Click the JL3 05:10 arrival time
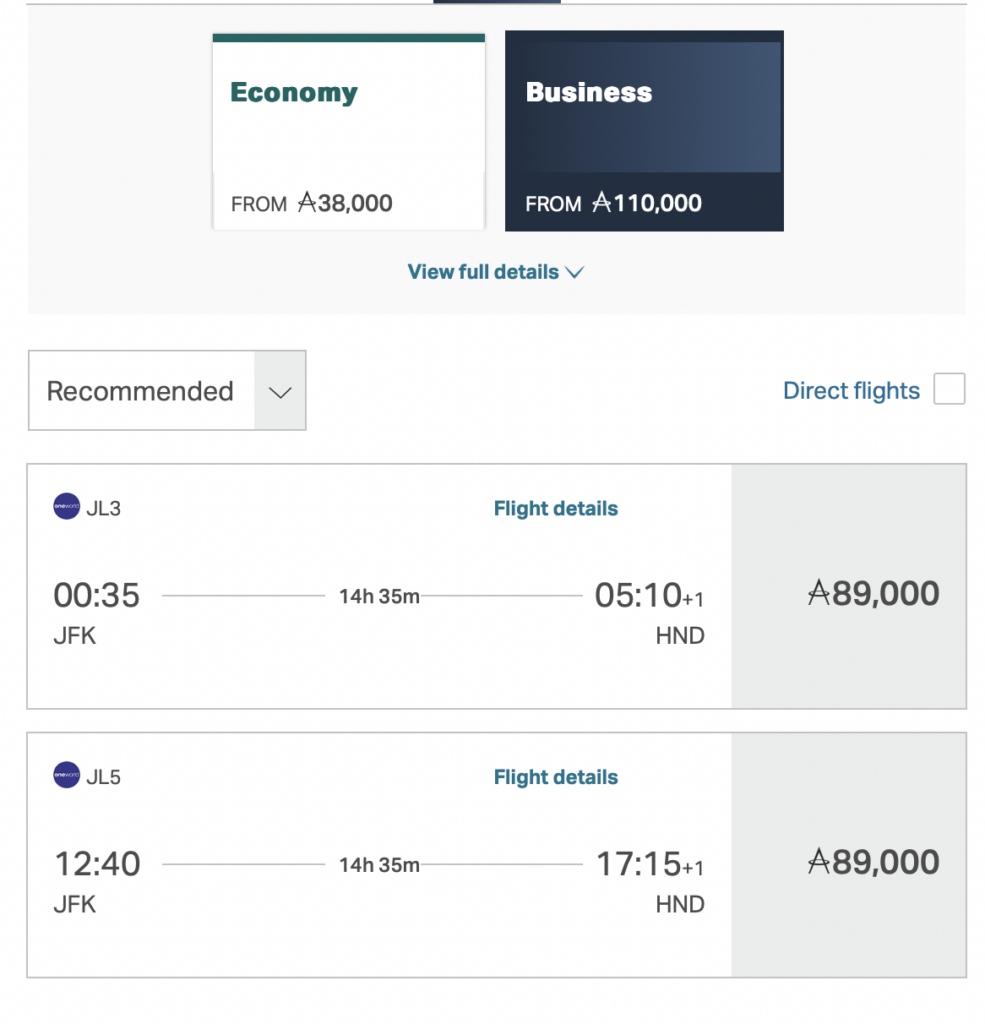Screen dimensions: 985x1024 click(638, 596)
